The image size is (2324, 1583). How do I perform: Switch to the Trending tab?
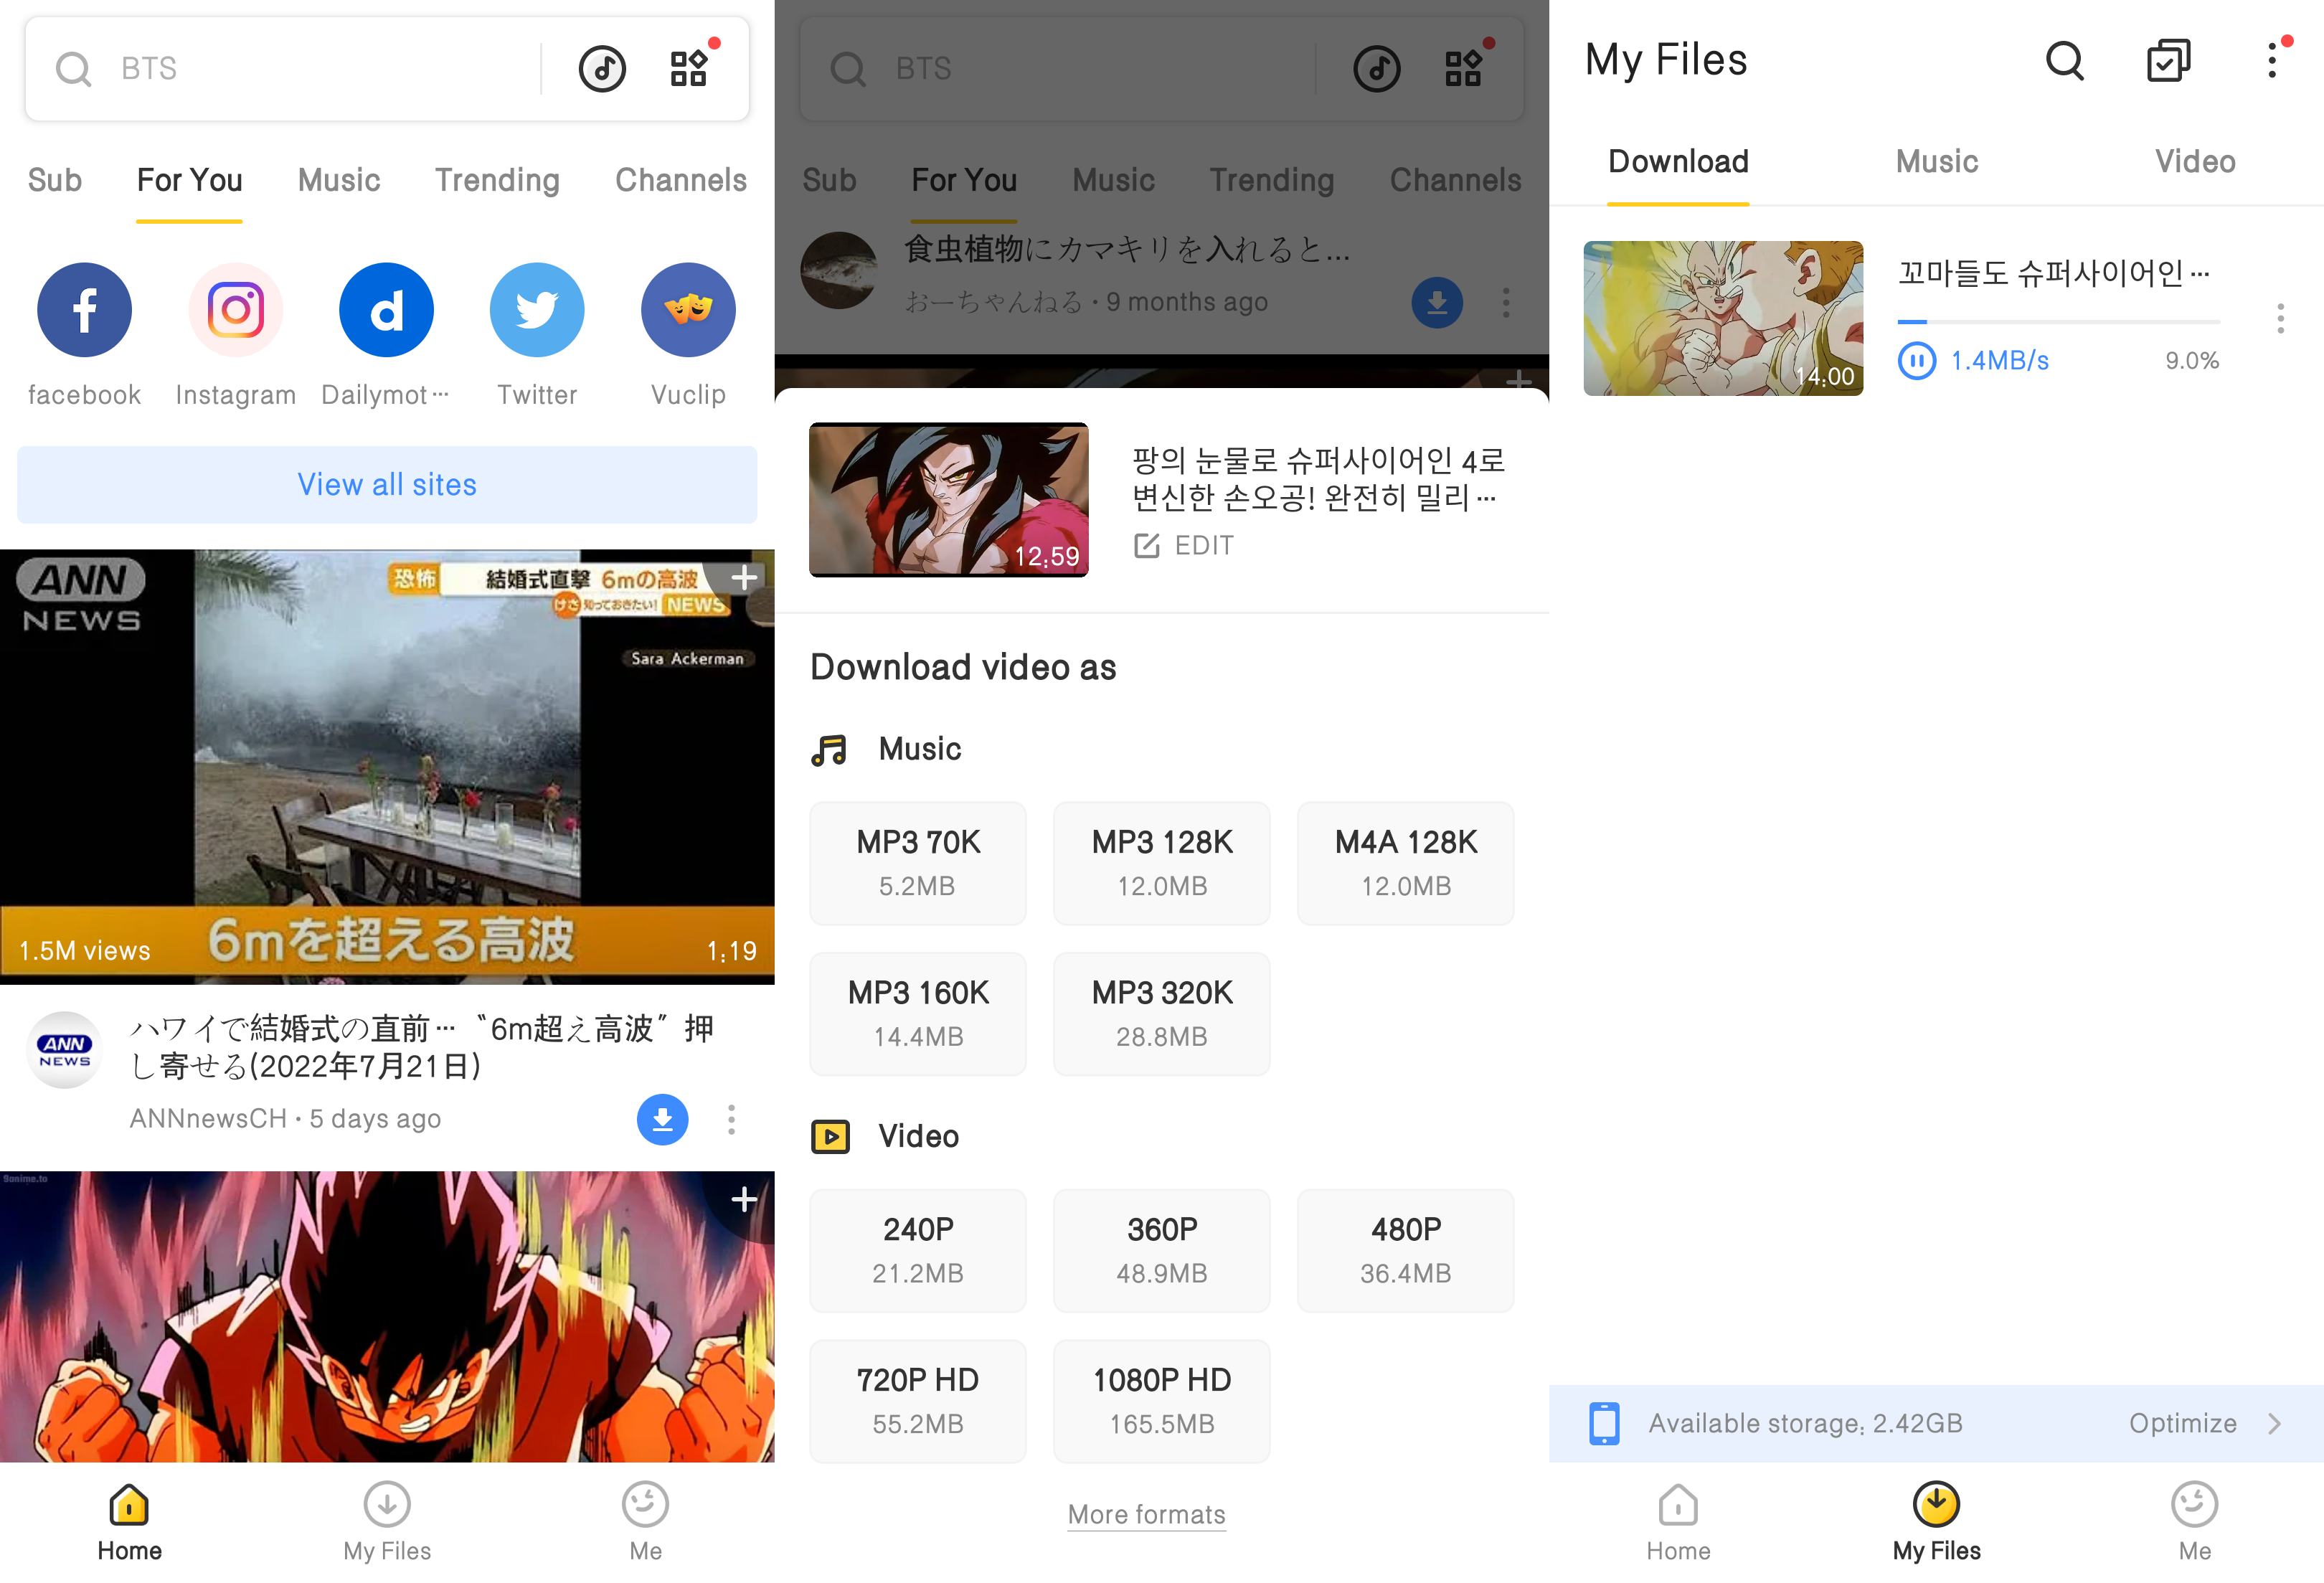click(x=496, y=180)
